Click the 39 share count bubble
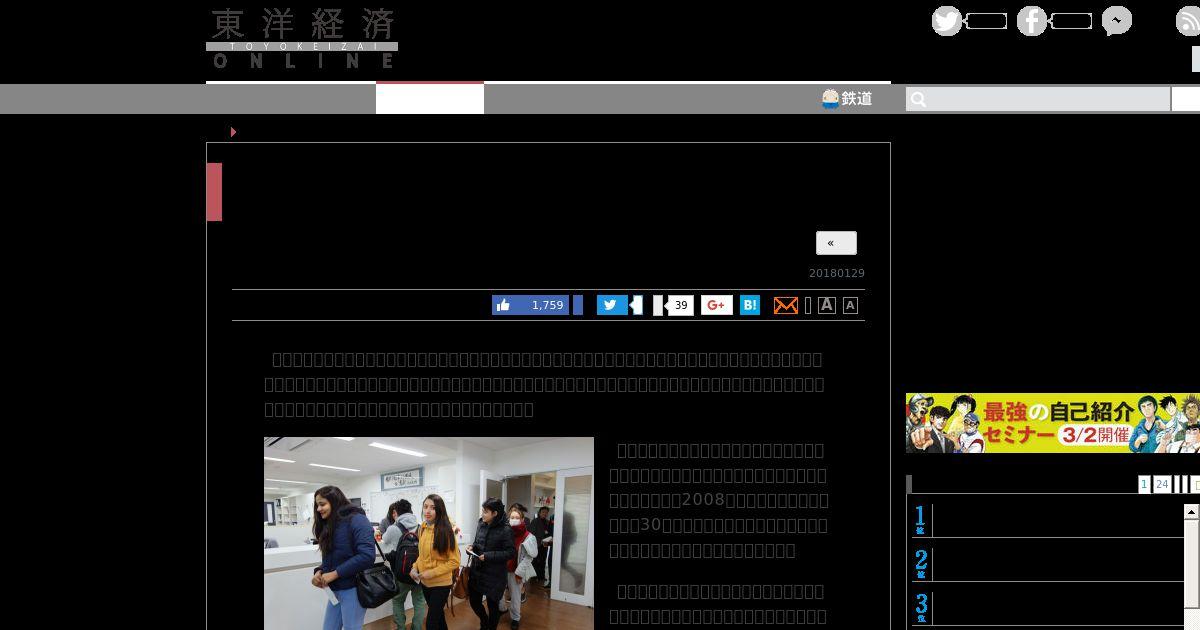This screenshot has width=1200, height=630. [680, 305]
